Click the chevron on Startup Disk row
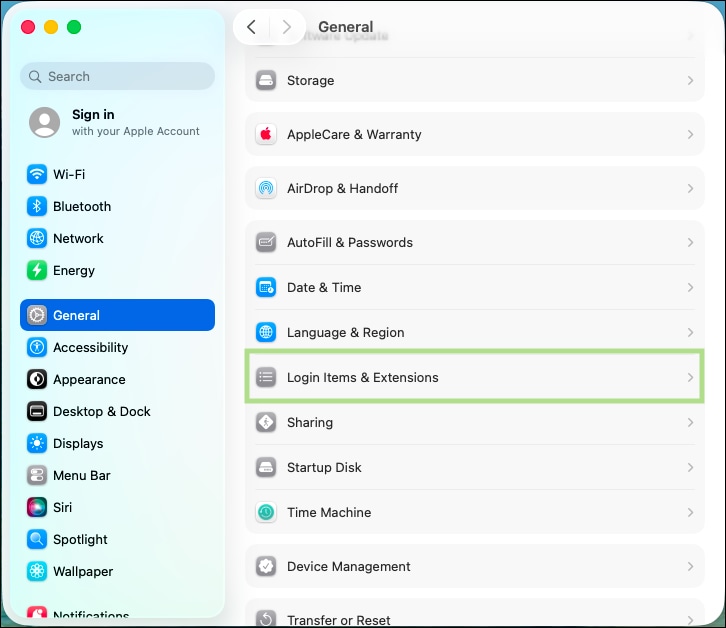The image size is (726, 628). point(690,467)
